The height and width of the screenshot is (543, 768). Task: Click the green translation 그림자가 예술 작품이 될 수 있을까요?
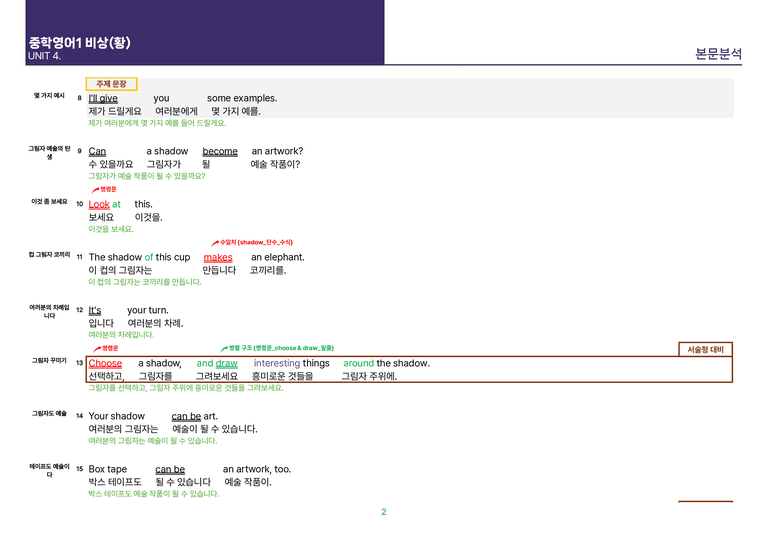tap(147, 176)
